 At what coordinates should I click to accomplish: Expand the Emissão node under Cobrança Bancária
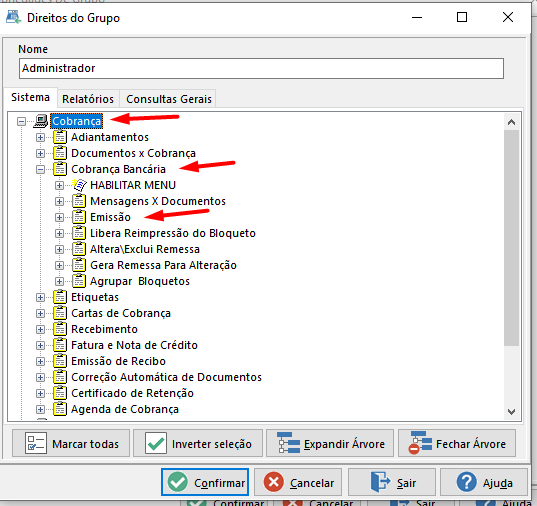[59, 217]
